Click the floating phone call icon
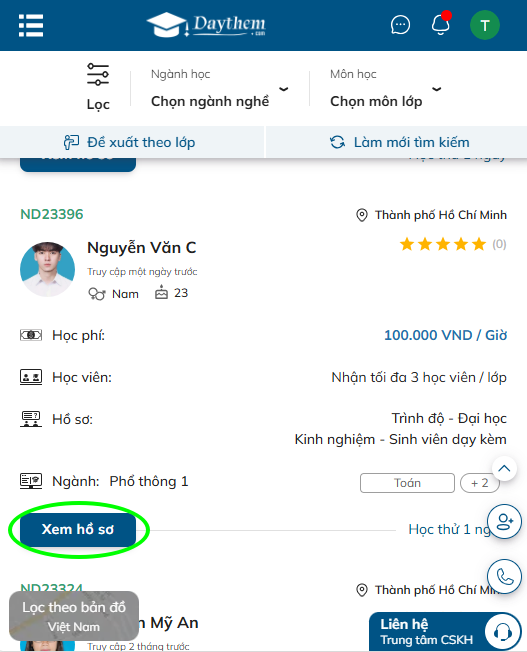 [x=505, y=576]
